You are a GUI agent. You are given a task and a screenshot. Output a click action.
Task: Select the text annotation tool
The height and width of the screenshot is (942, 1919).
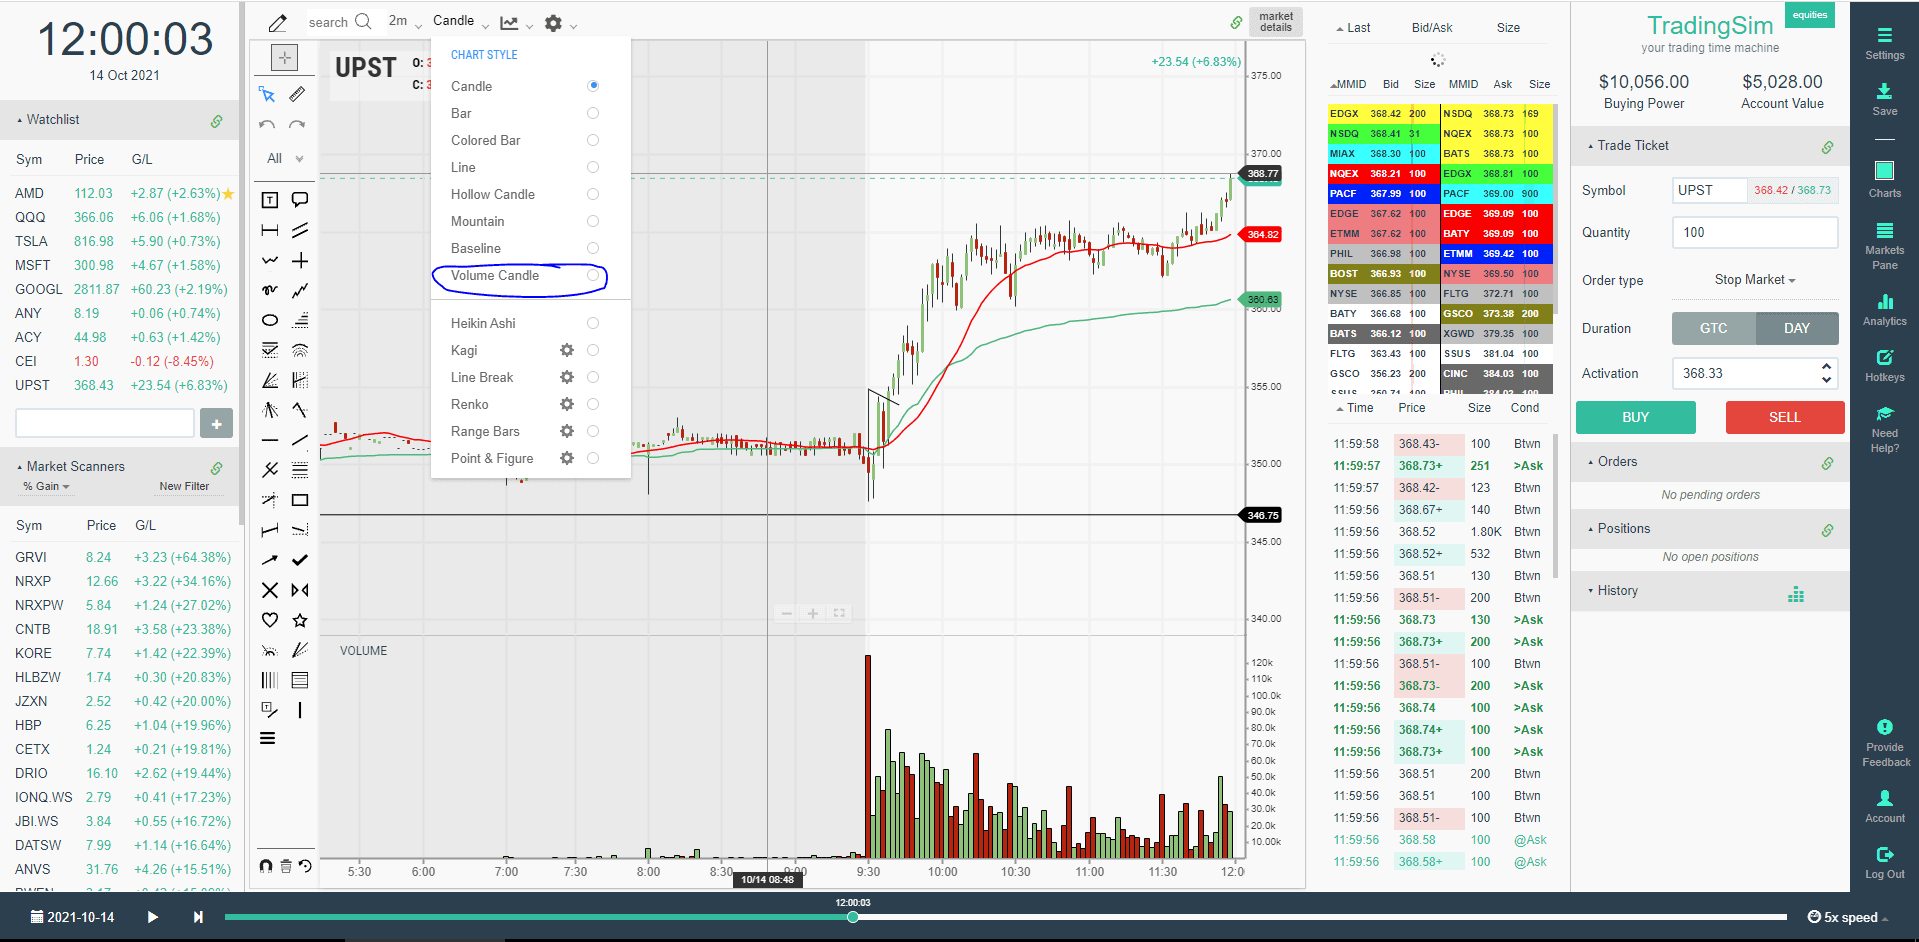tap(269, 199)
